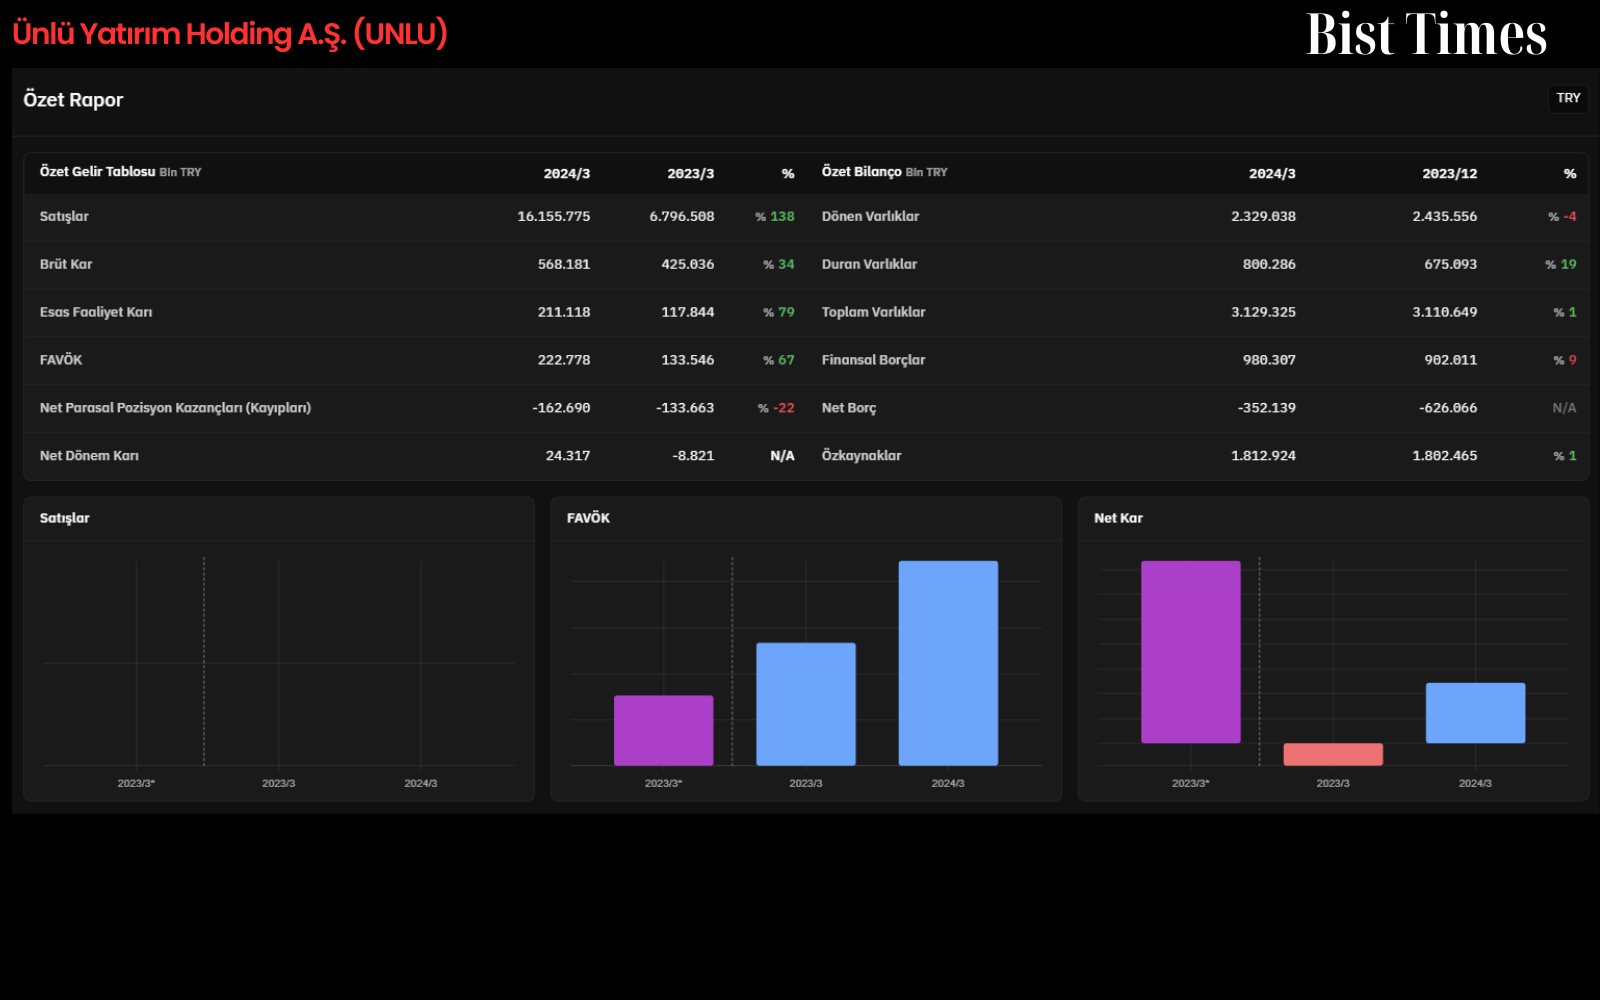The image size is (1600, 1000).
Task: Click the Duran Varlıklar label
Action: pos(869,264)
